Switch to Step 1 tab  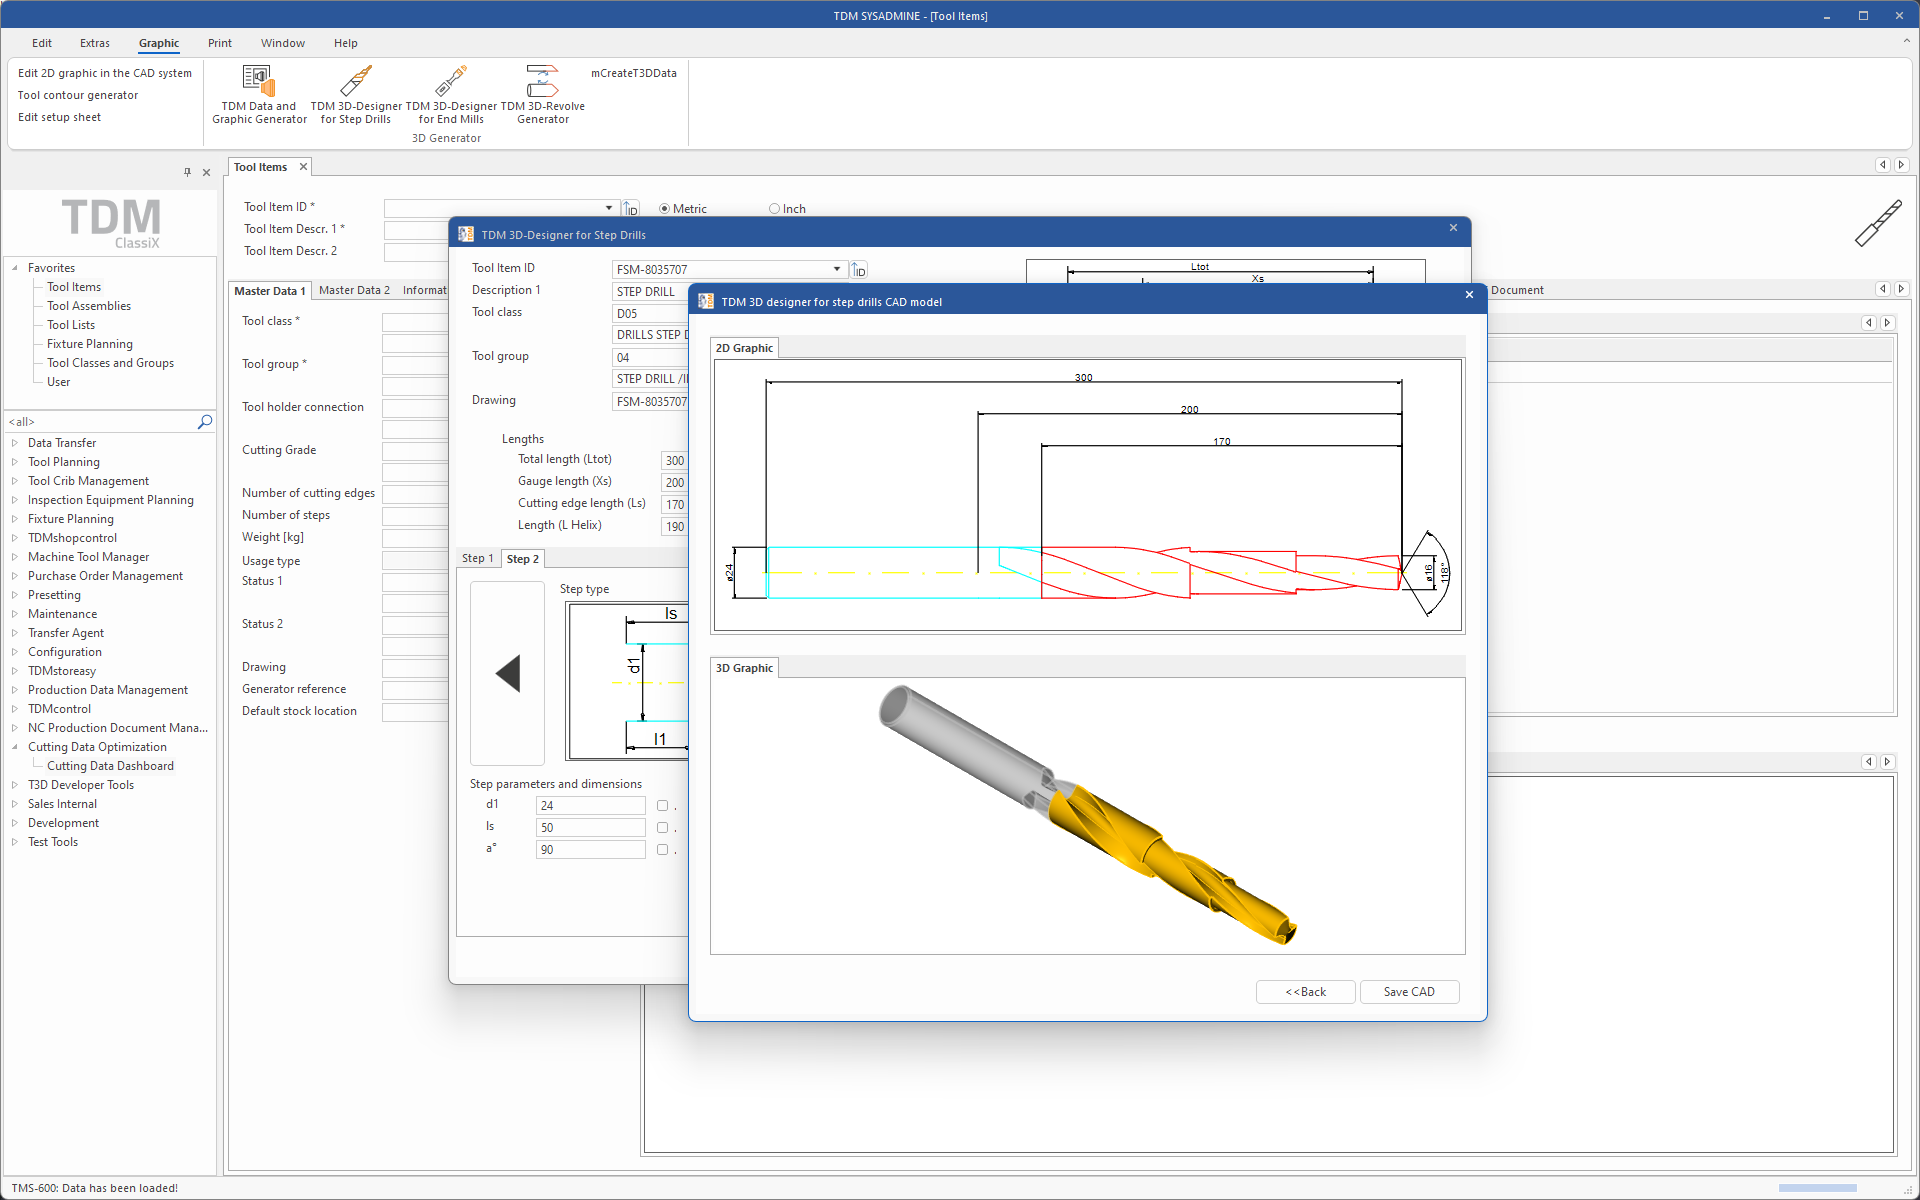coord(478,558)
